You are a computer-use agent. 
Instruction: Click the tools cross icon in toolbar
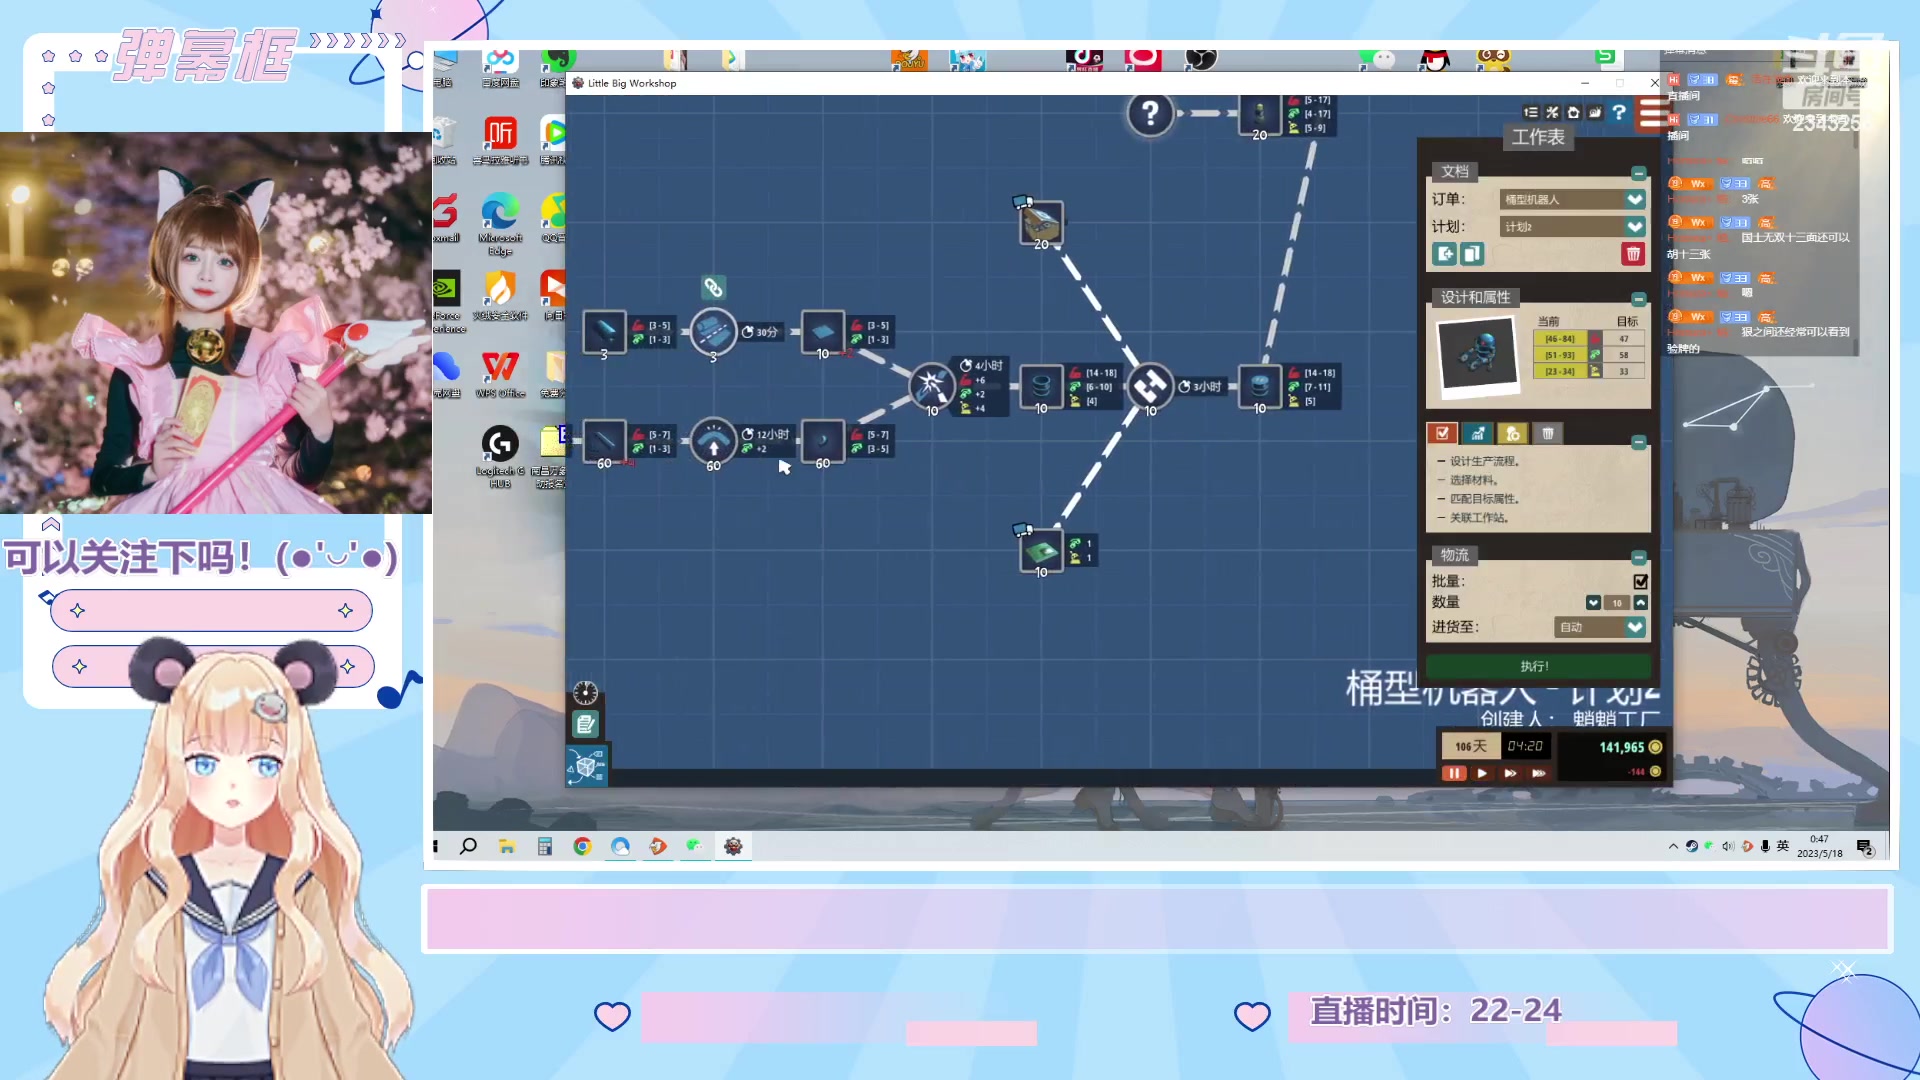pos(1552,113)
